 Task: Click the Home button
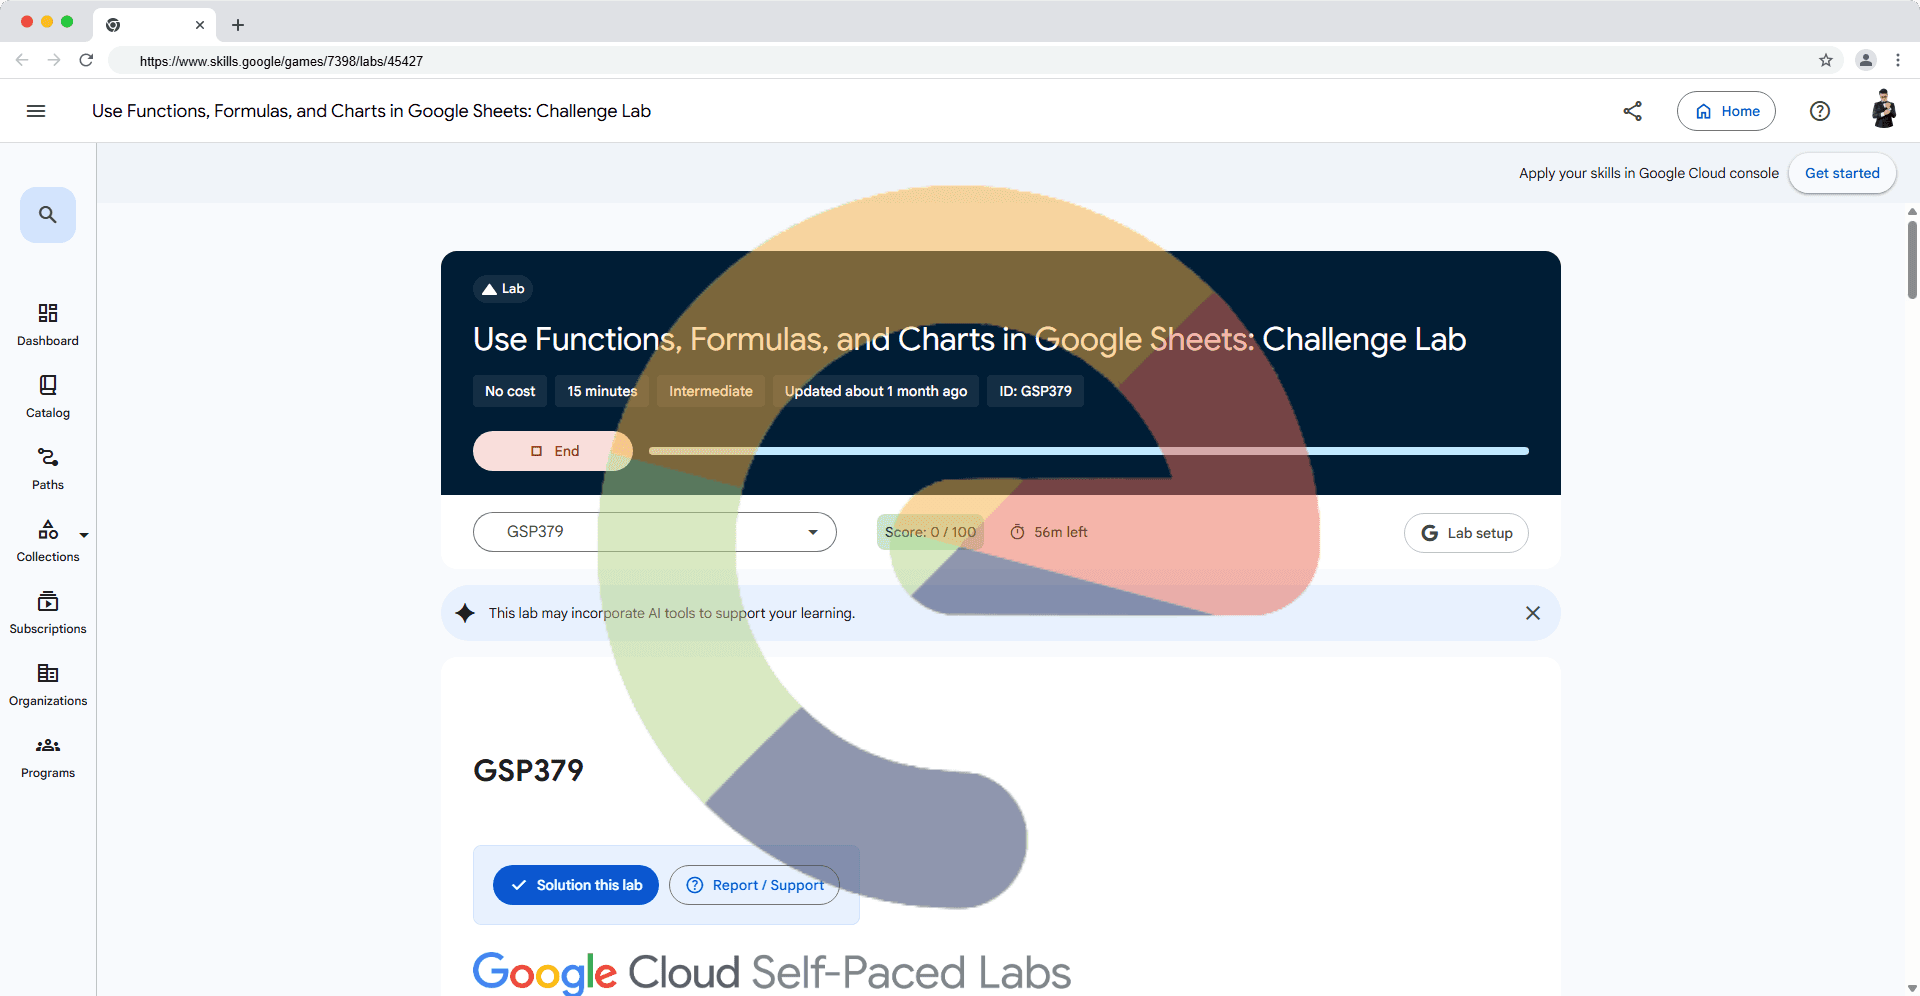(1726, 111)
